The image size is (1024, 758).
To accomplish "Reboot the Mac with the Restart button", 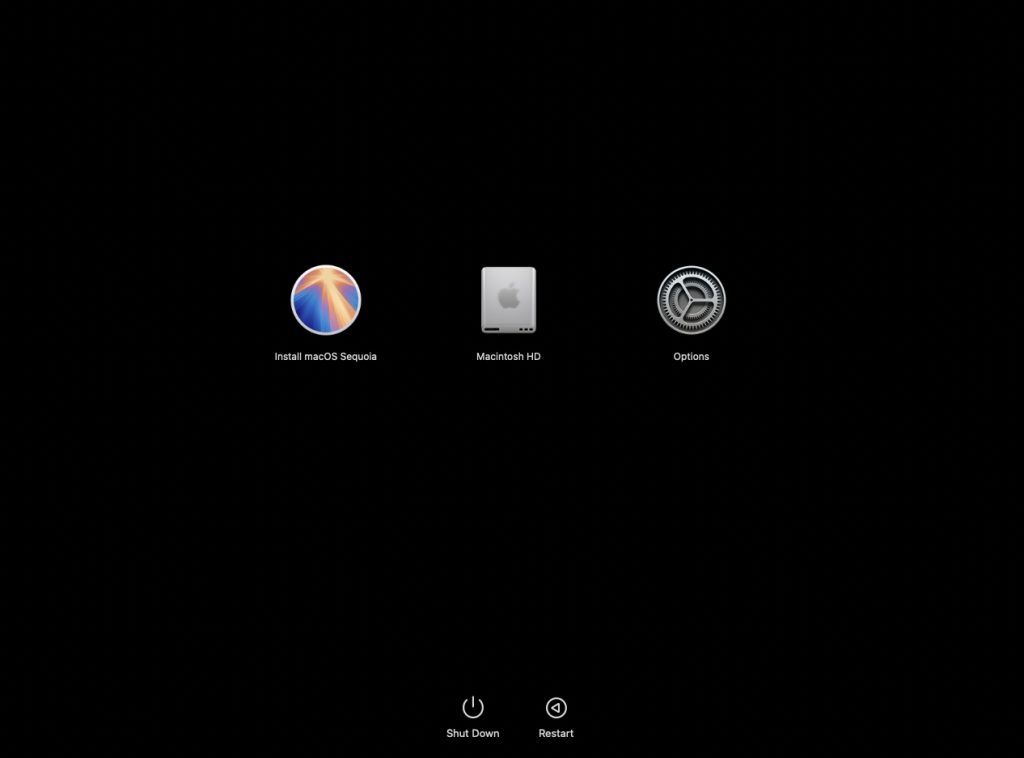I will click(x=556, y=708).
